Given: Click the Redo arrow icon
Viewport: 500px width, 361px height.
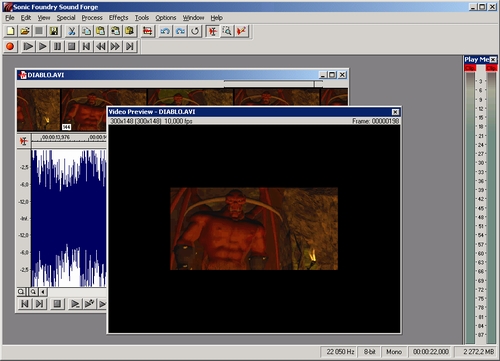Looking at the screenshot, I should 180,31.
